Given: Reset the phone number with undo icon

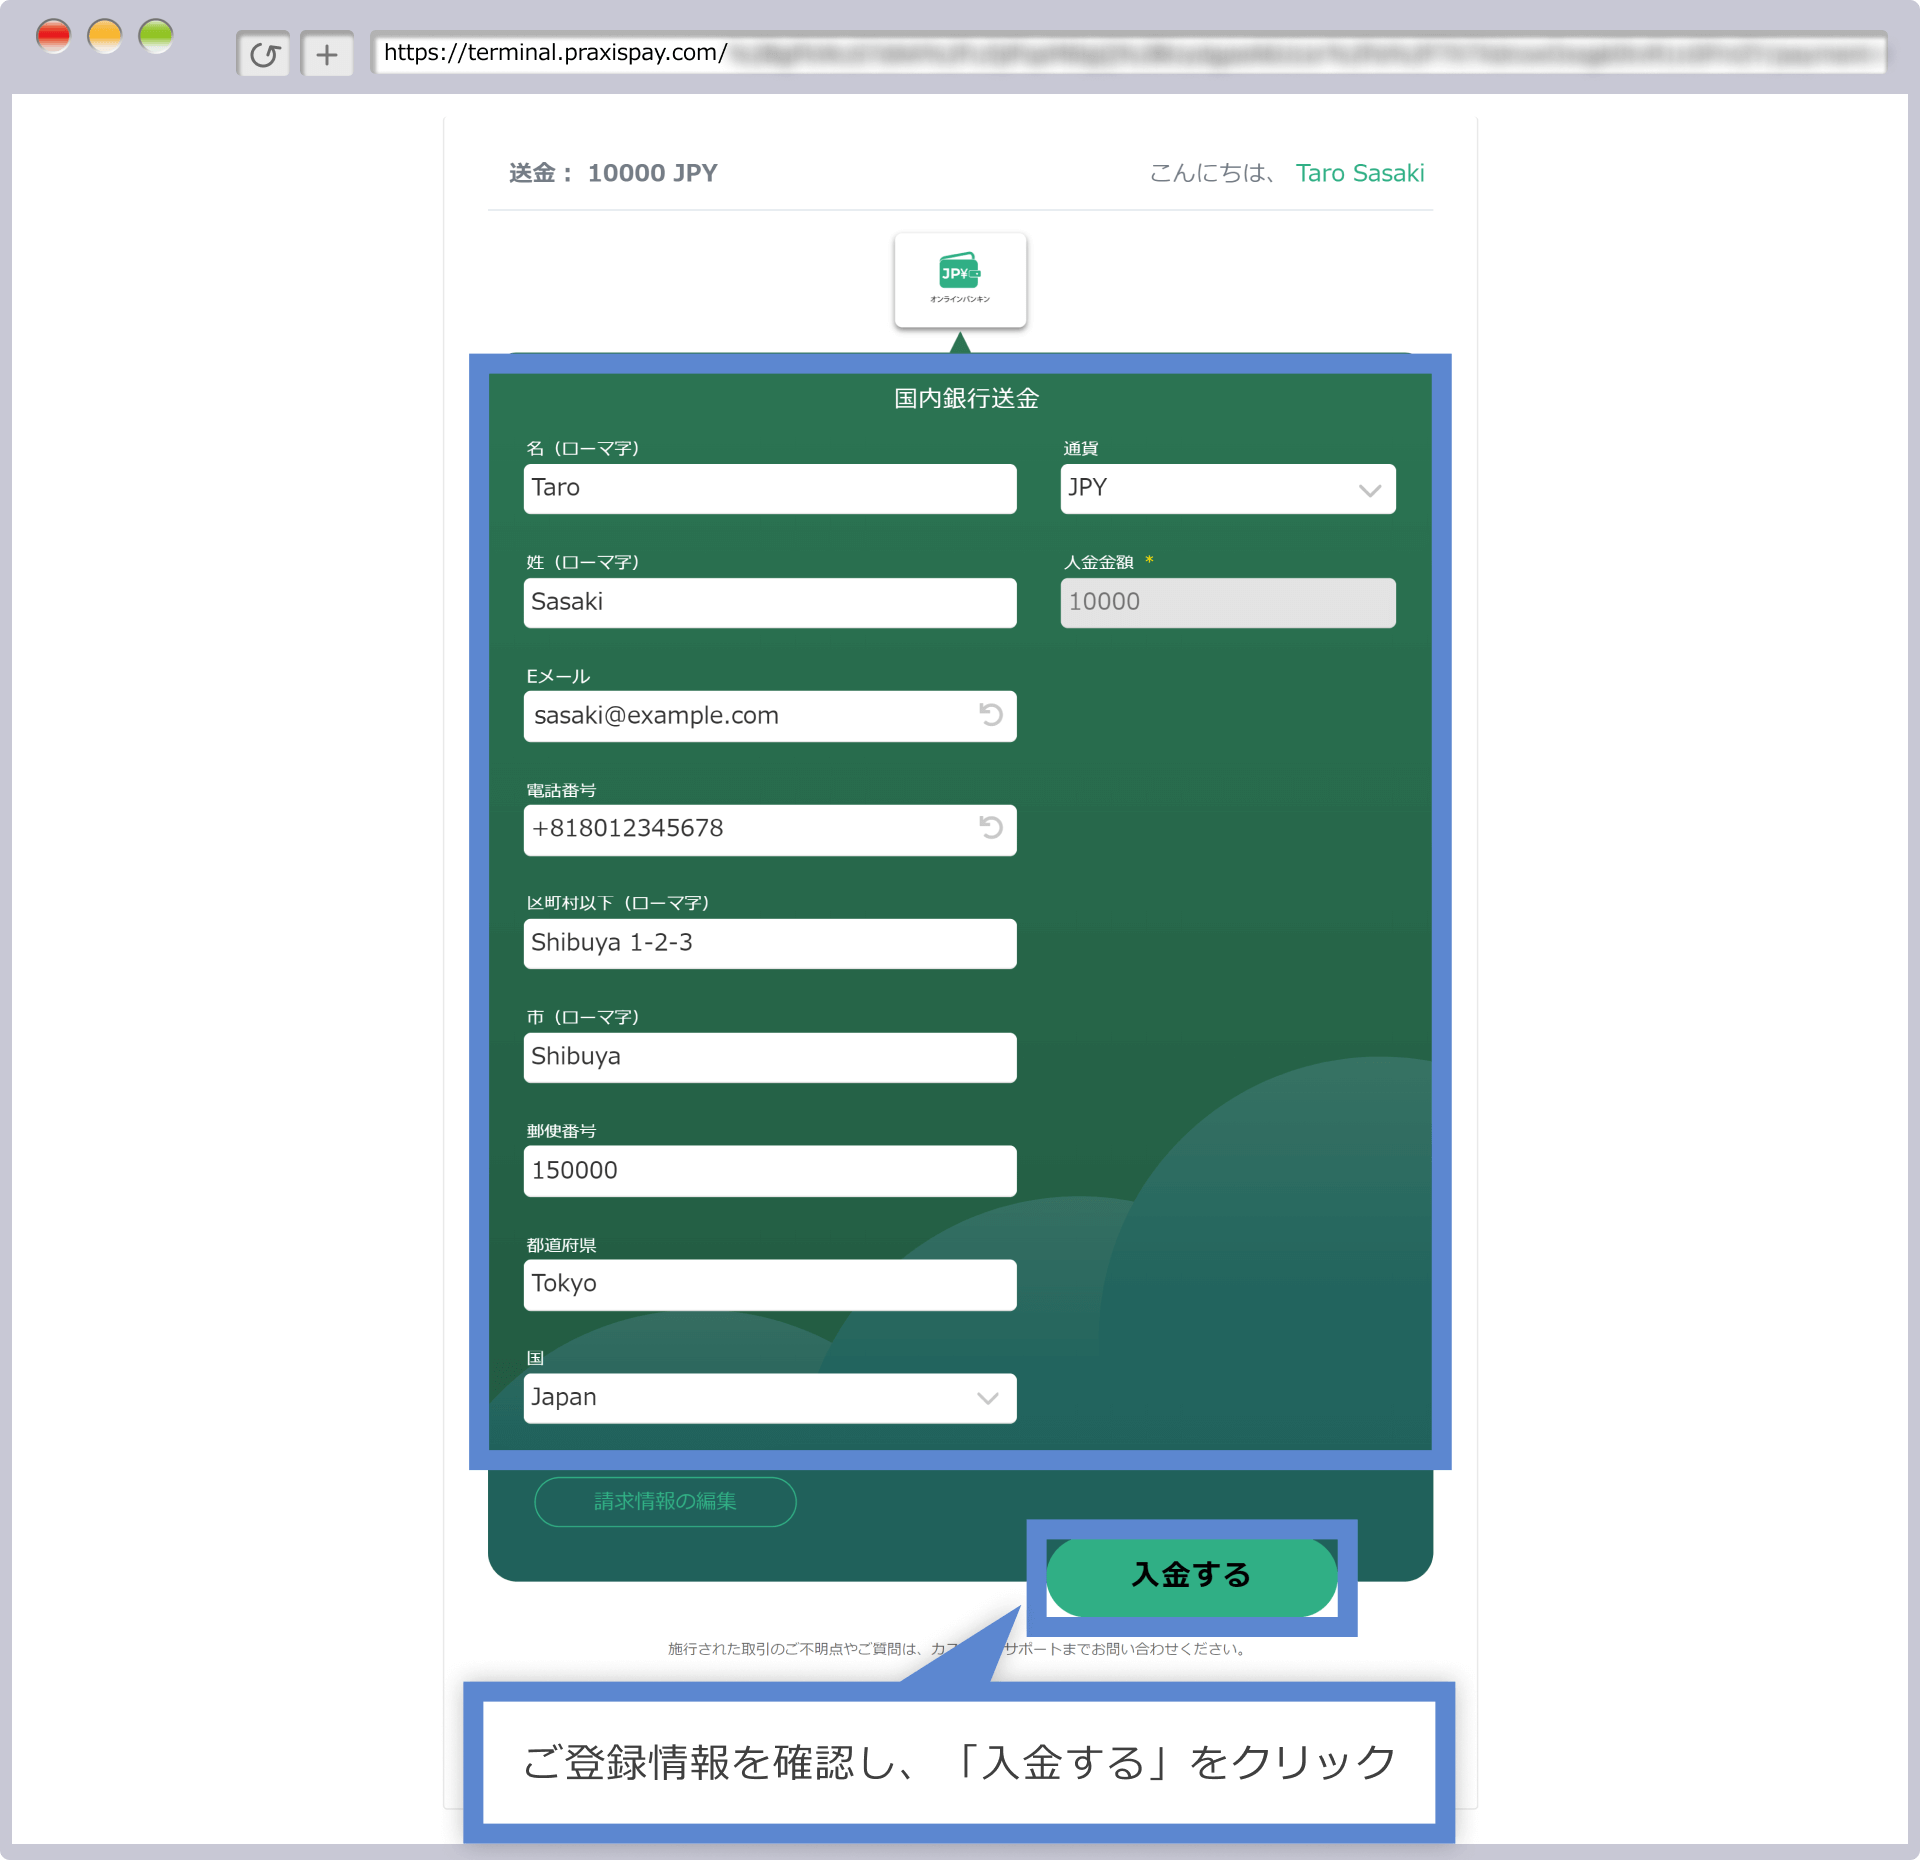Looking at the screenshot, I should point(990,827).
